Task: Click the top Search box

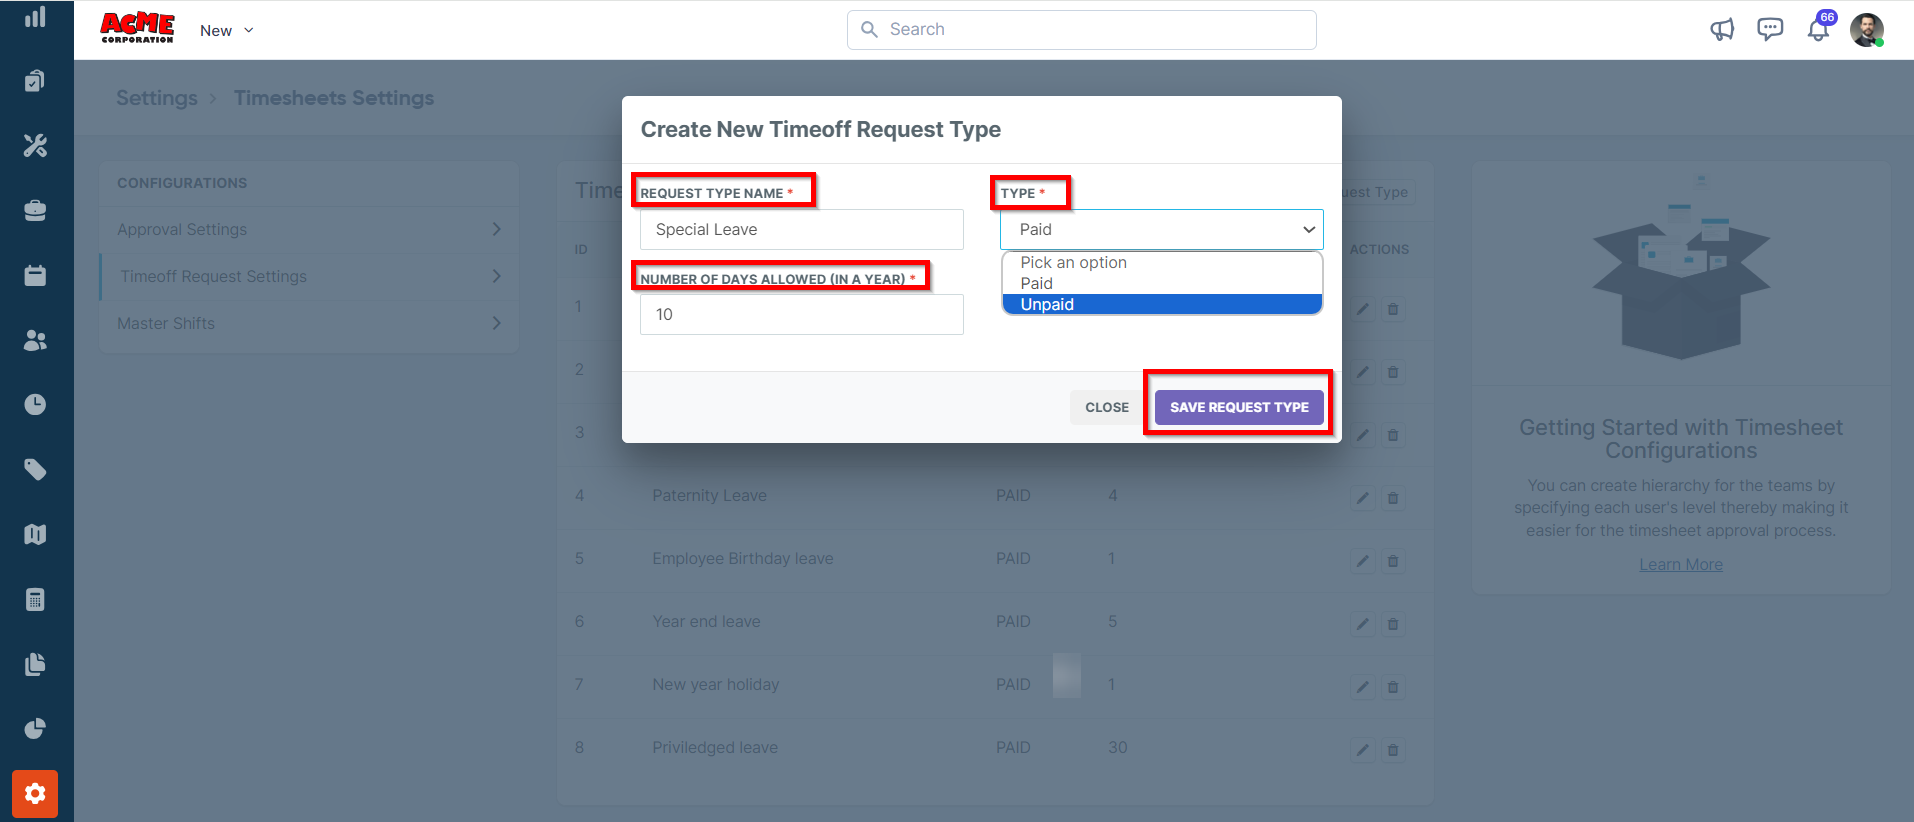Action: [x=1081, y=30]
